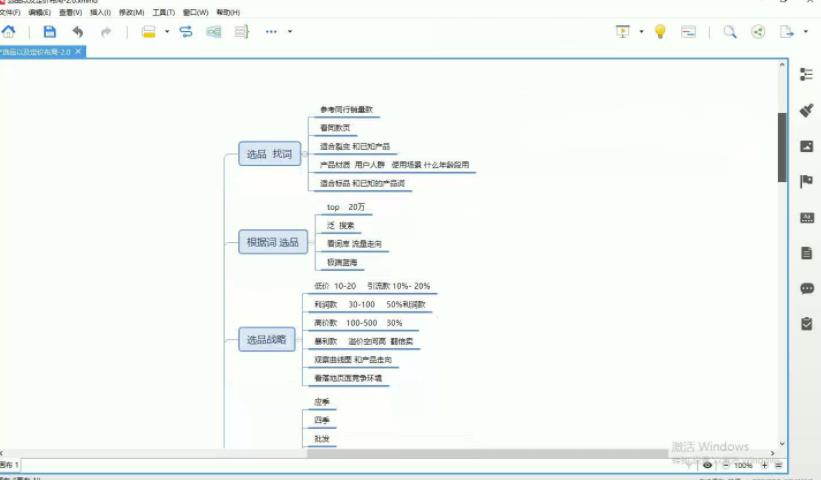This screenshot has width=821, height=480.
Task: Expand the export dropdown arrow
Action: coord(804,32)
